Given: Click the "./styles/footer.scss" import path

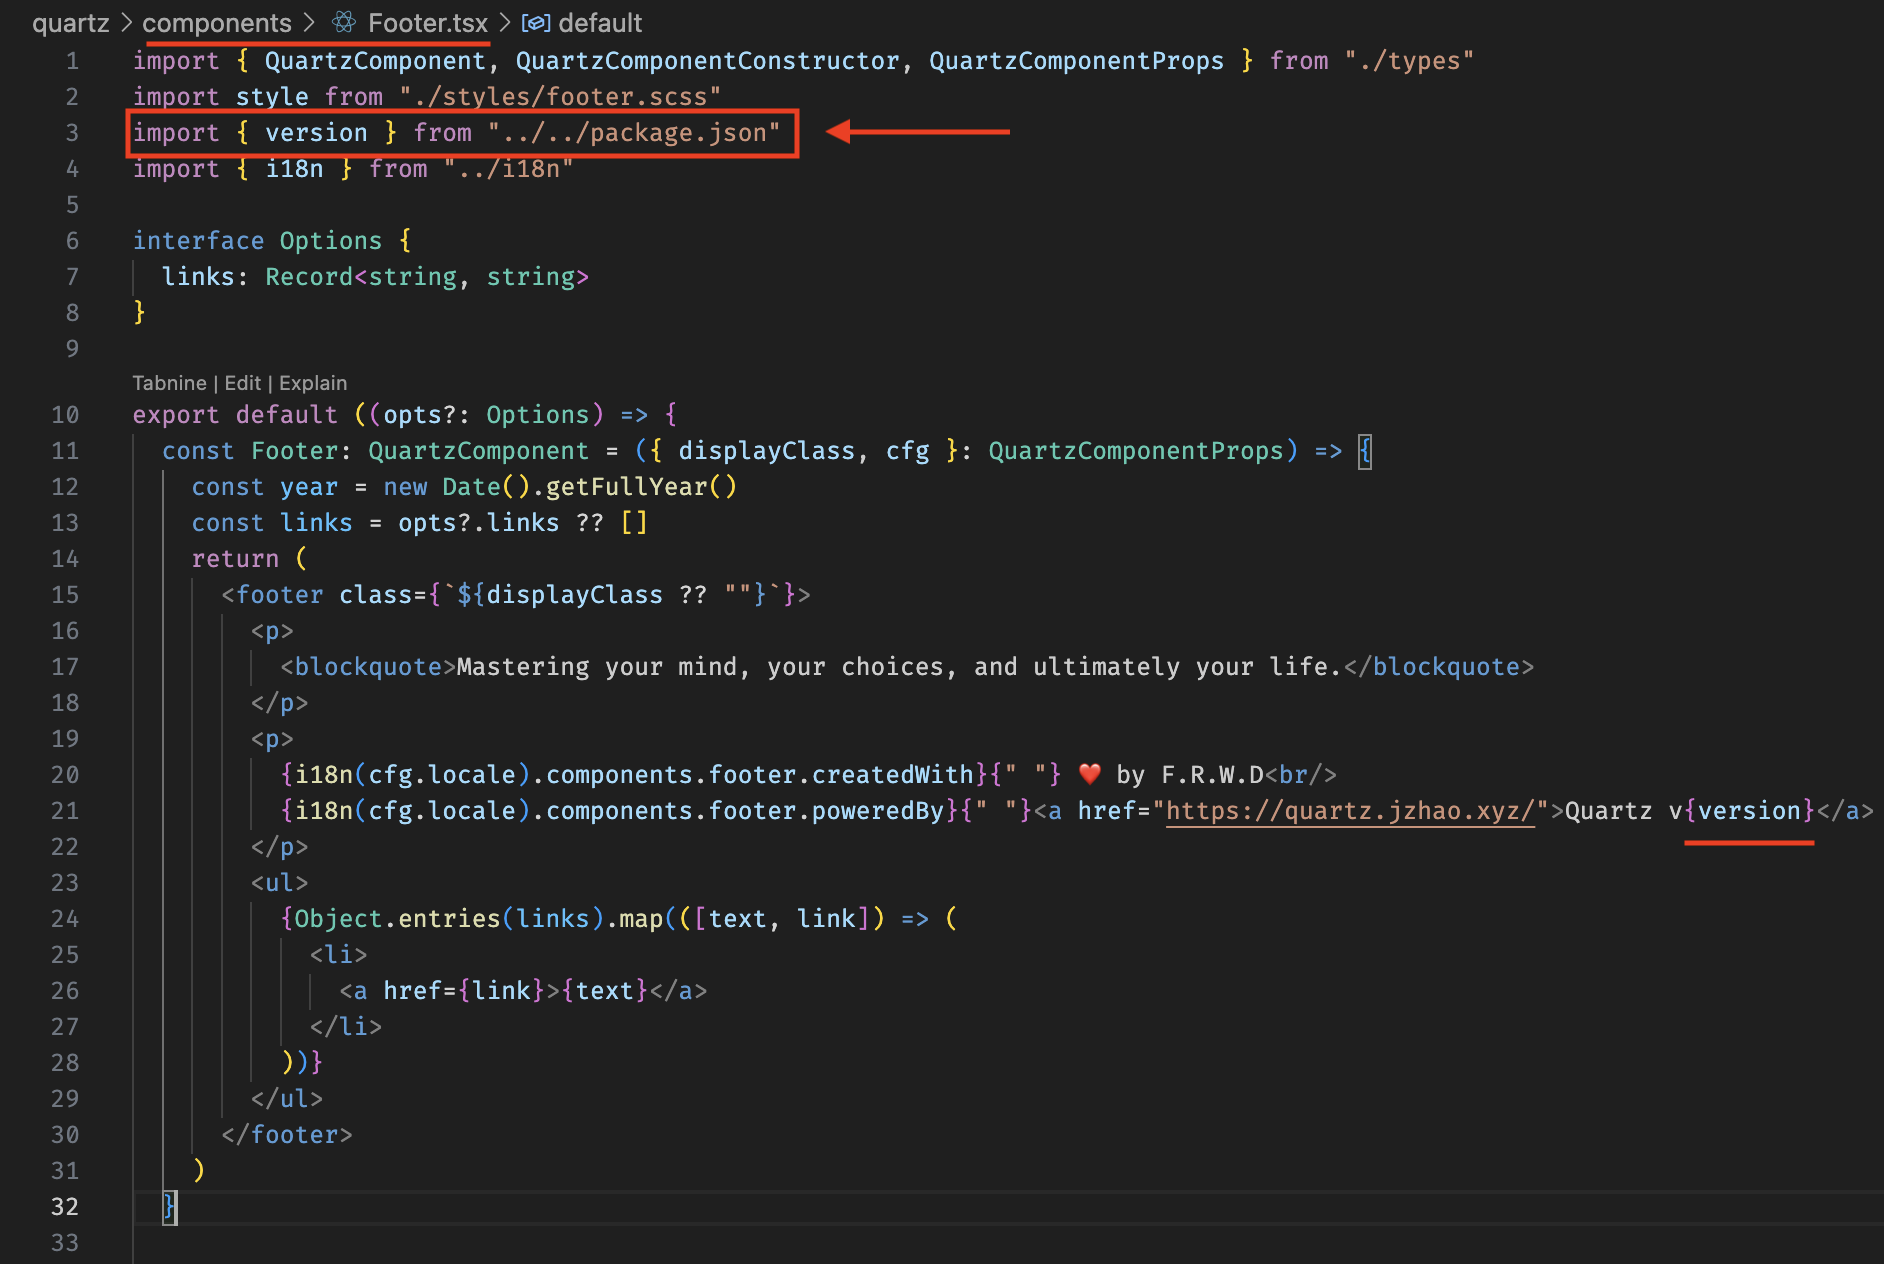Looking at the screenshot, I should [560, 97].
